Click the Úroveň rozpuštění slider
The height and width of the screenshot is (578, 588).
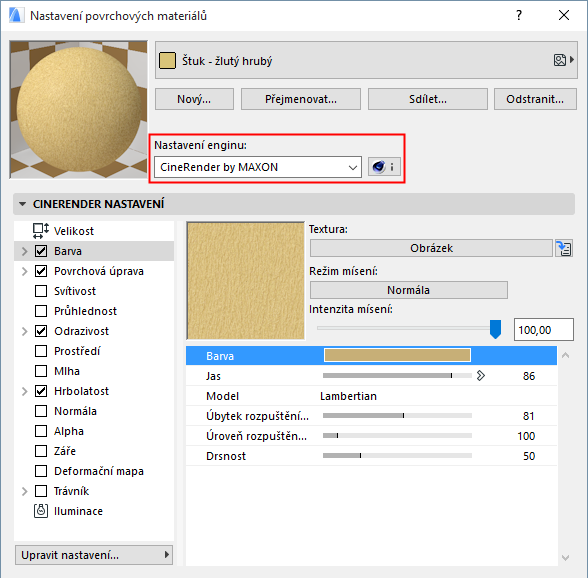click(x=397, y=435)
